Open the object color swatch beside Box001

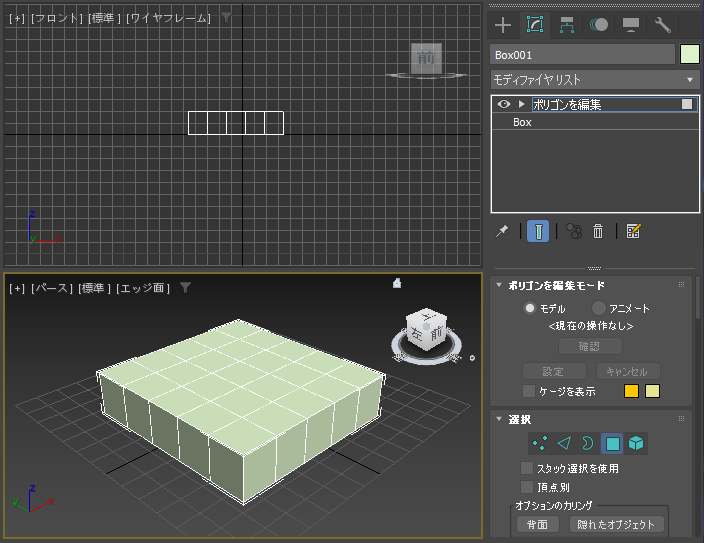(x=690, y=55)
